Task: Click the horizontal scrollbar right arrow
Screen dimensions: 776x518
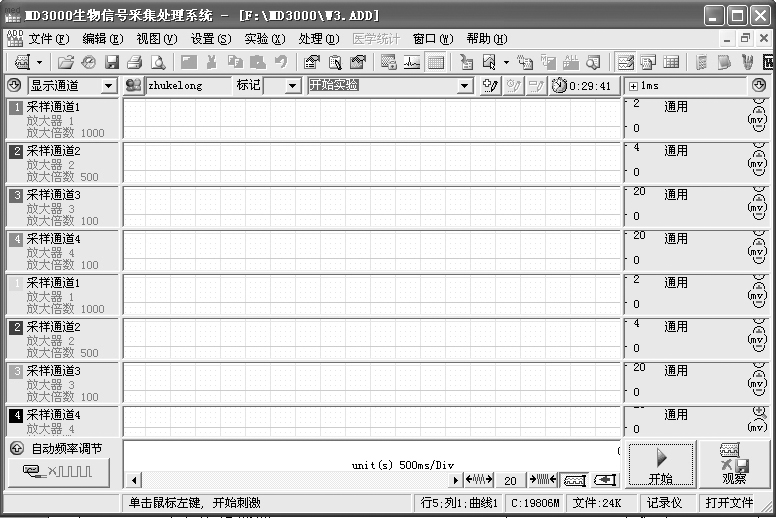Action: [455, 480]
